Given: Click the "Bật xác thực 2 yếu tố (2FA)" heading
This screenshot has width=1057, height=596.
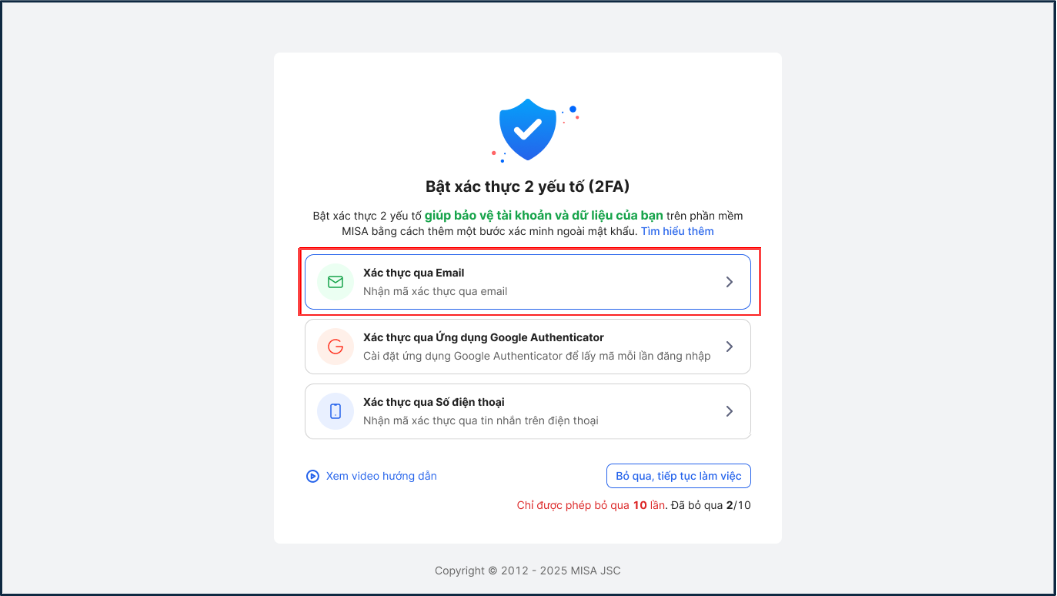Looking at the screenshot, I should (527, 187).
